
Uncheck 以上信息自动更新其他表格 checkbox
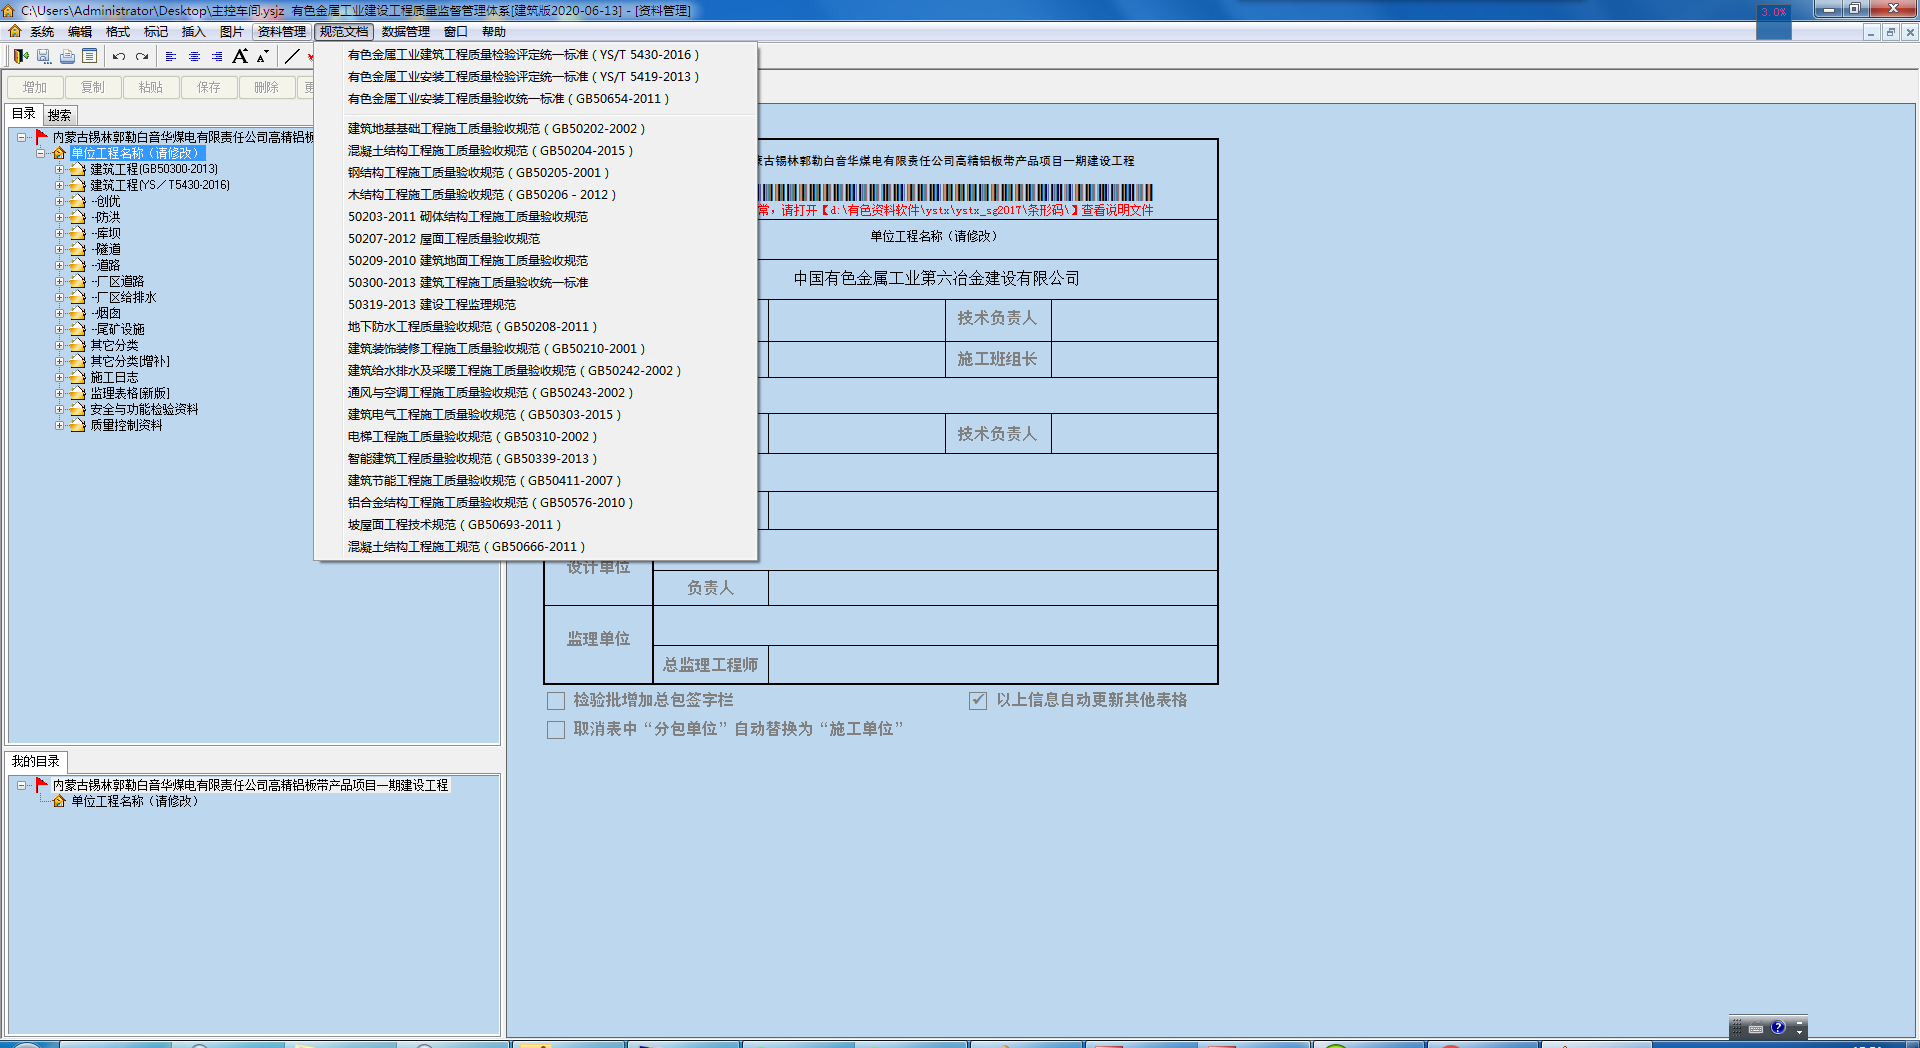978,701
